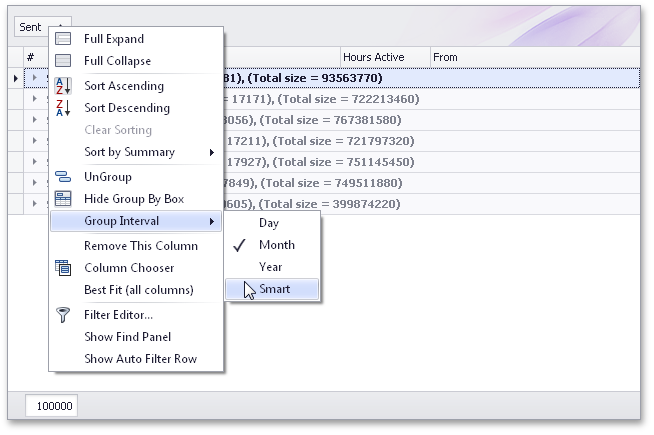Click the Sort Ascending A-Z icon
The width and height of the screenshot is (654, 435).
[63, 86]
